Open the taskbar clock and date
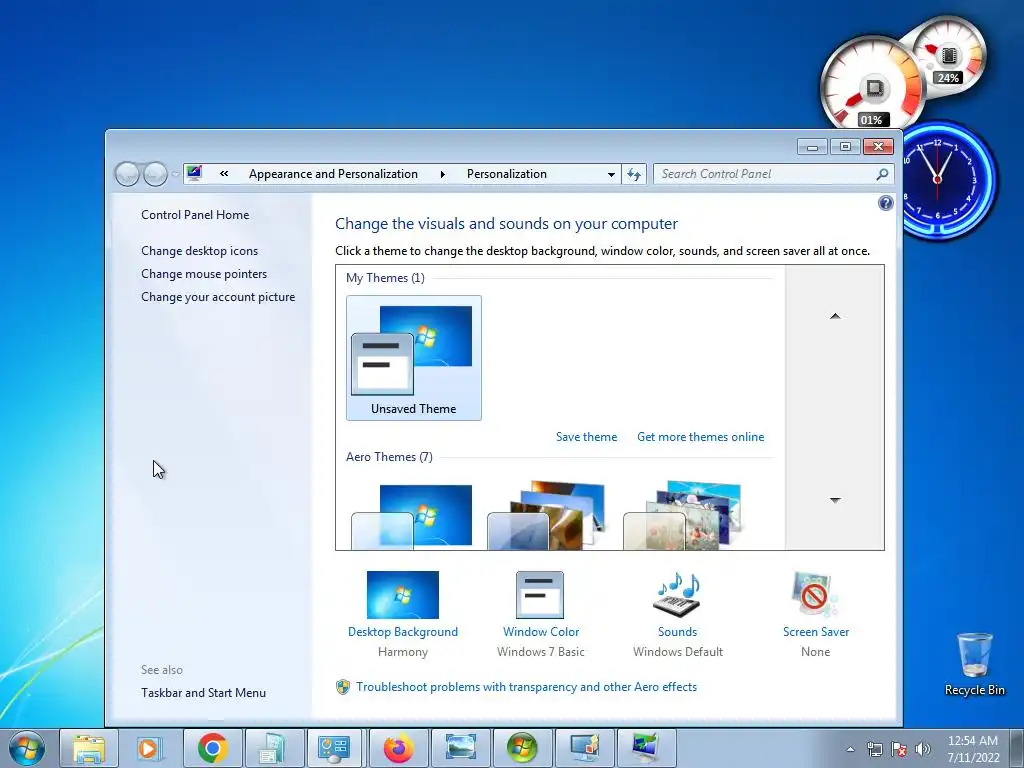 coord(973,749)
